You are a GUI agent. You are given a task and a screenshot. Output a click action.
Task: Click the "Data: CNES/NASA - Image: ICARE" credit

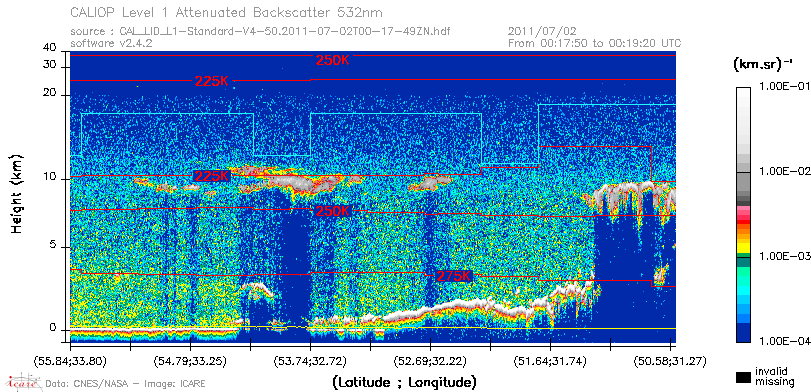125,384
